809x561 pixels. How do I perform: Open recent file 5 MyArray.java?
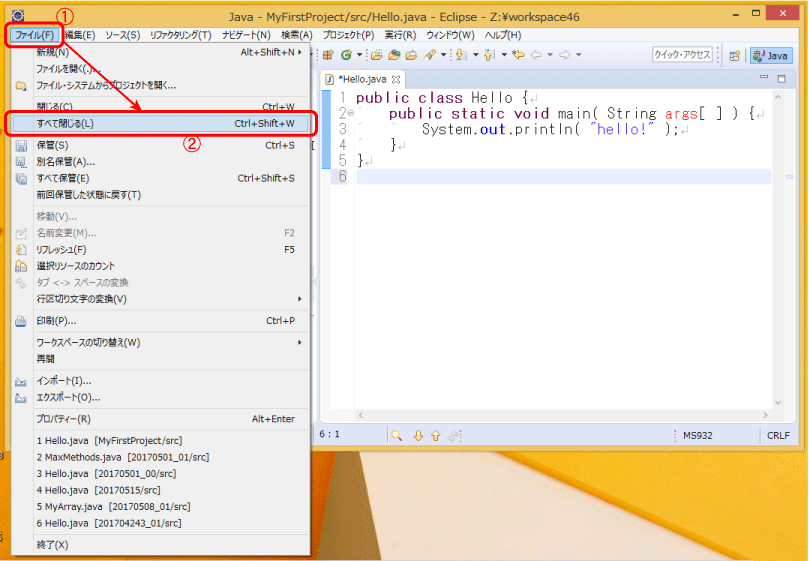(x=160, y=507)
